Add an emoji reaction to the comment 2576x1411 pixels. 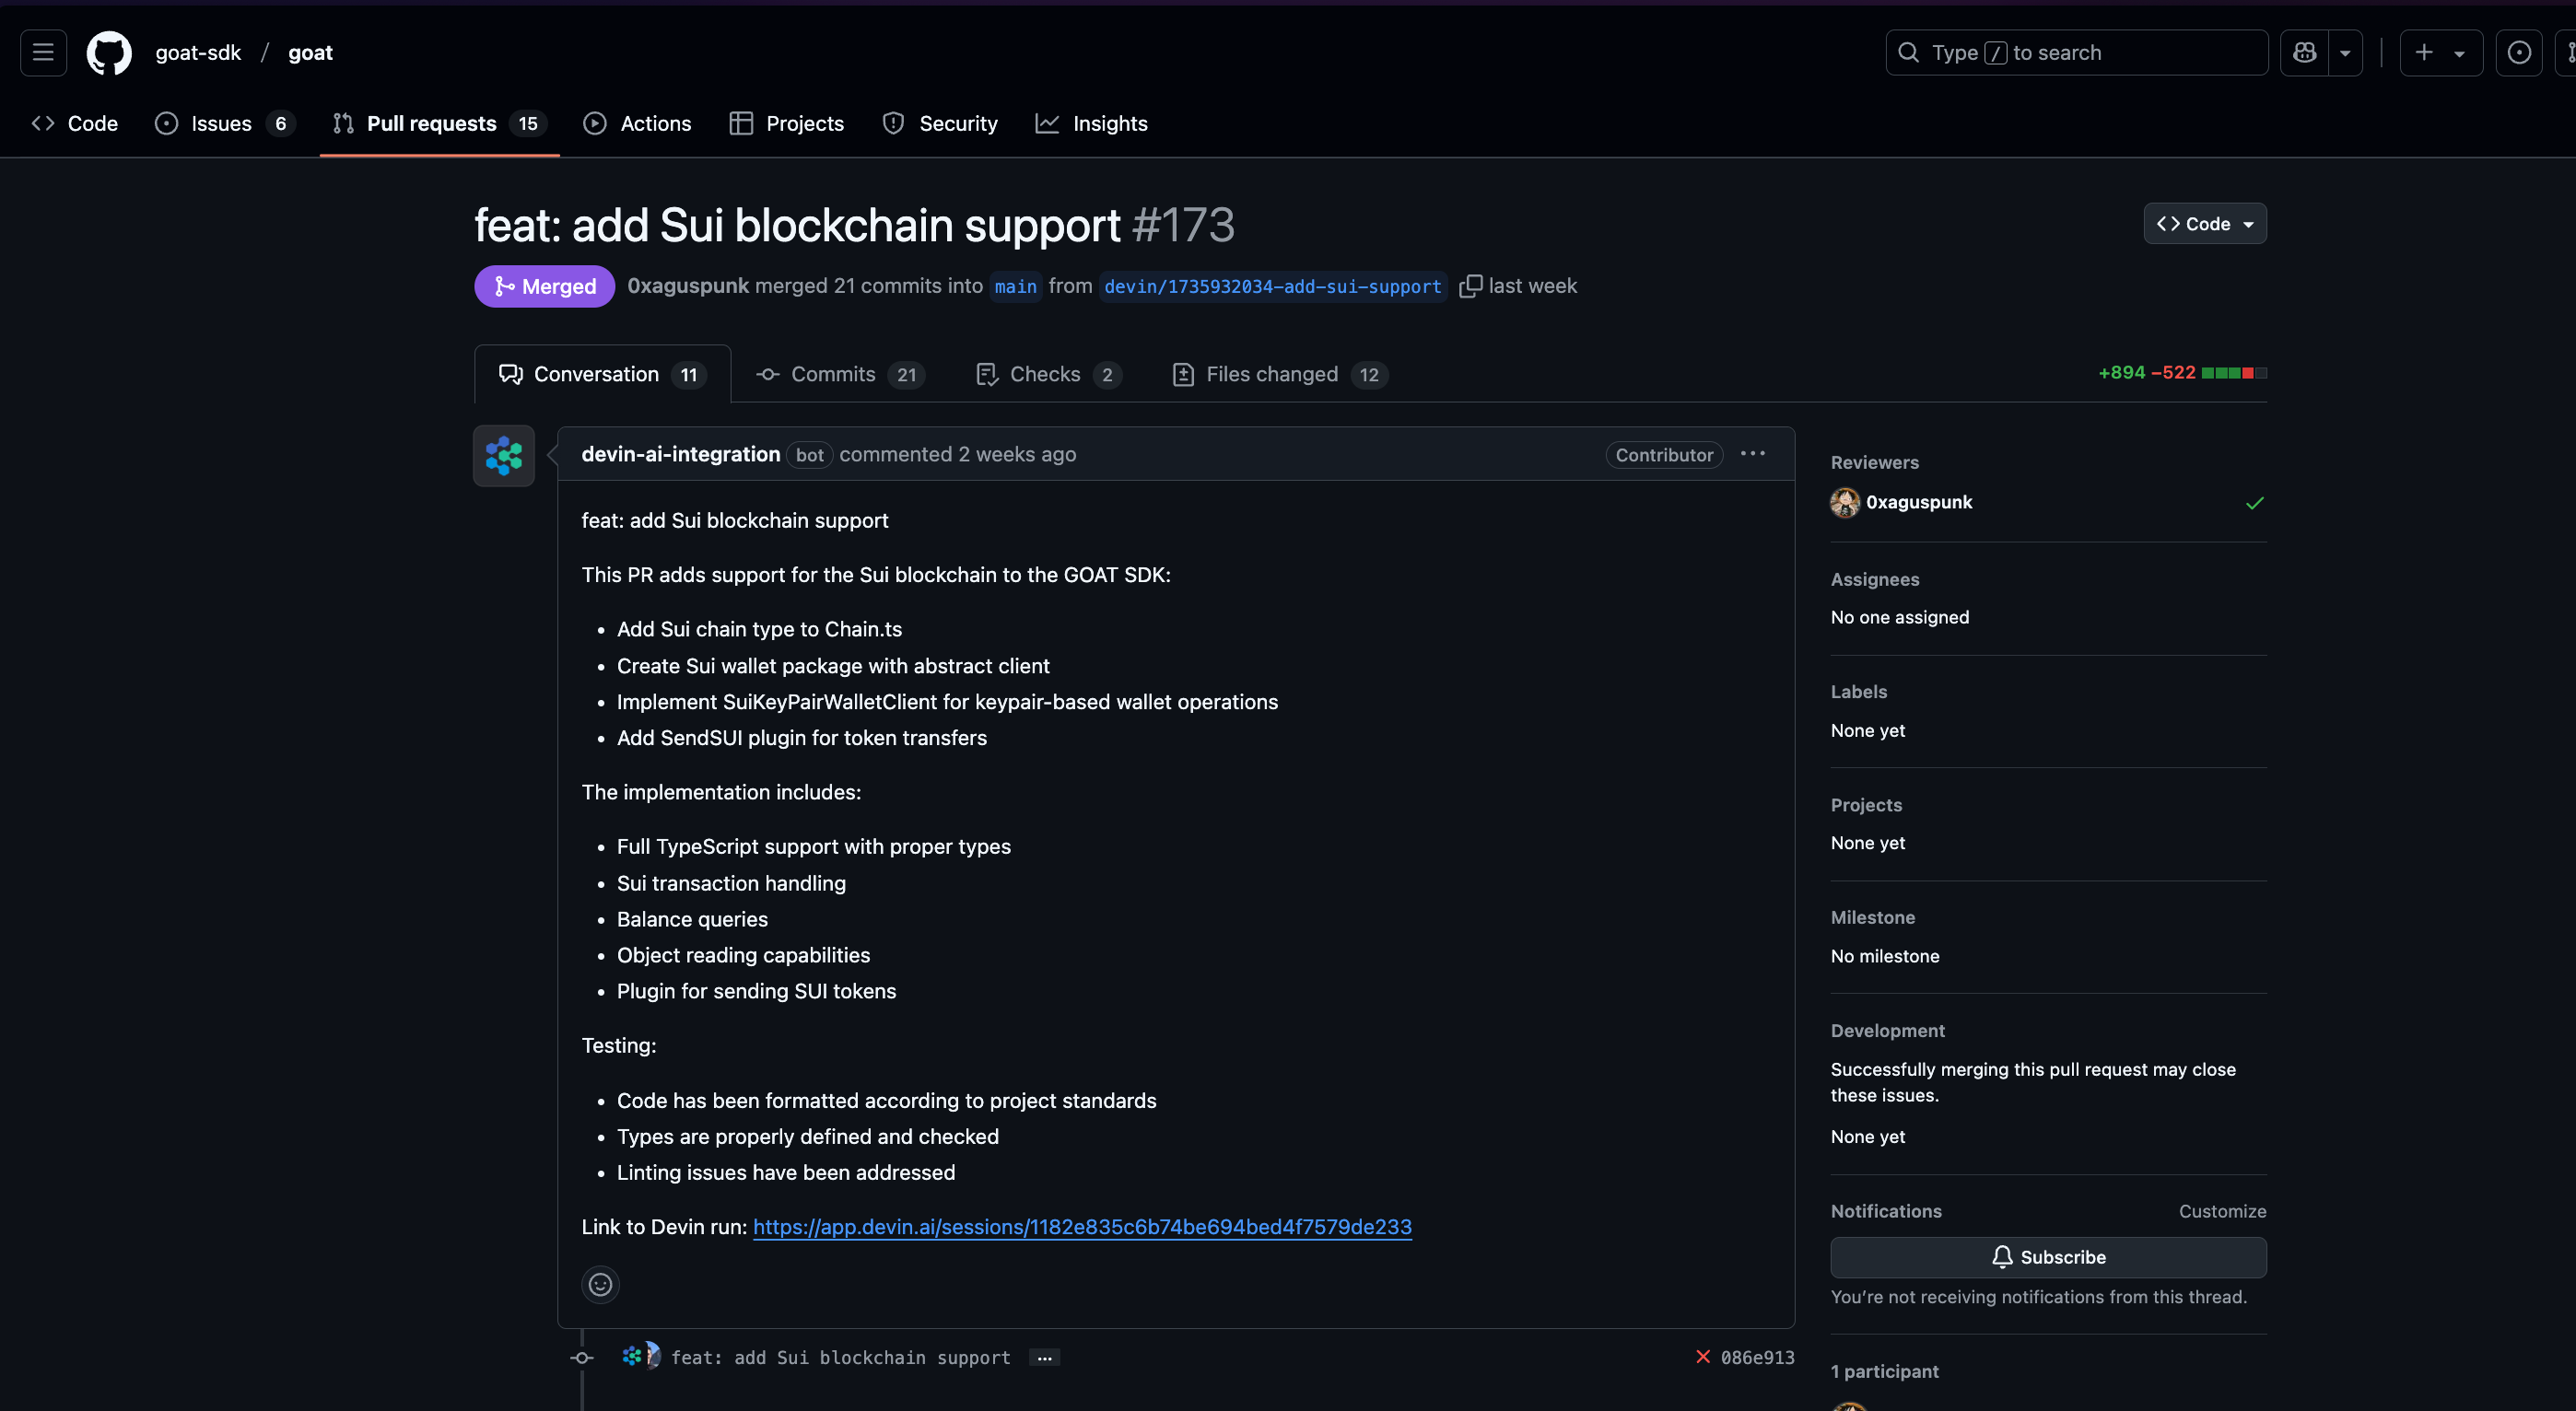(600, 1284)
